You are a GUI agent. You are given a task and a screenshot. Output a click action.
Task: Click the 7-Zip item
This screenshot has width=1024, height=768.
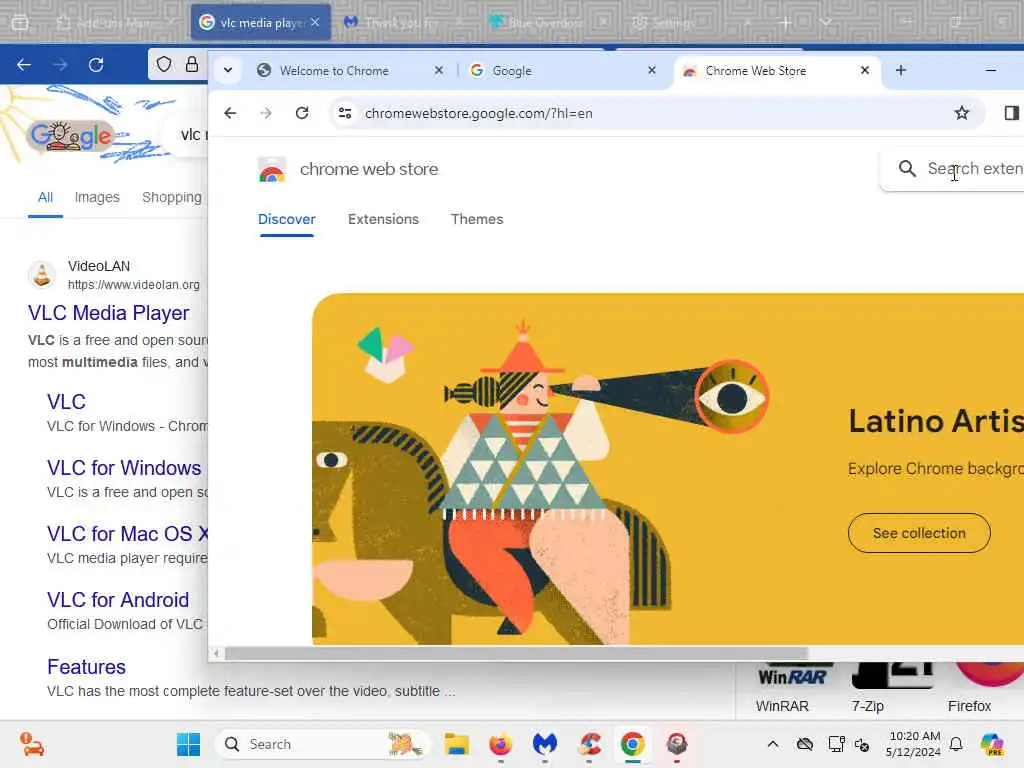pyautogui.click(x=891, y=686)
